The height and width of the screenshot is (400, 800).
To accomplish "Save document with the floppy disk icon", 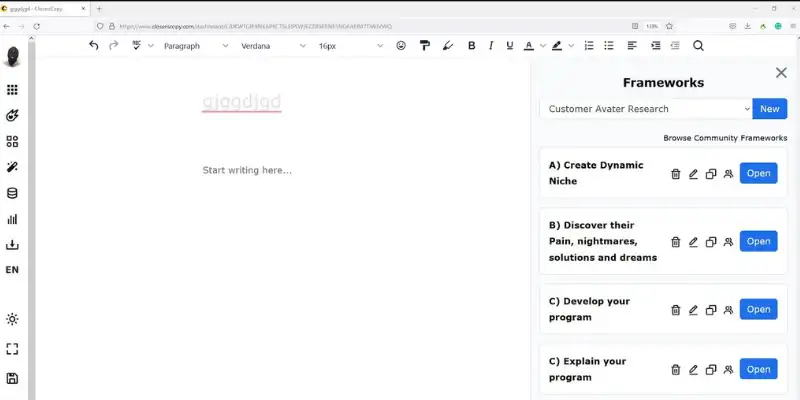I will point(12,378).
